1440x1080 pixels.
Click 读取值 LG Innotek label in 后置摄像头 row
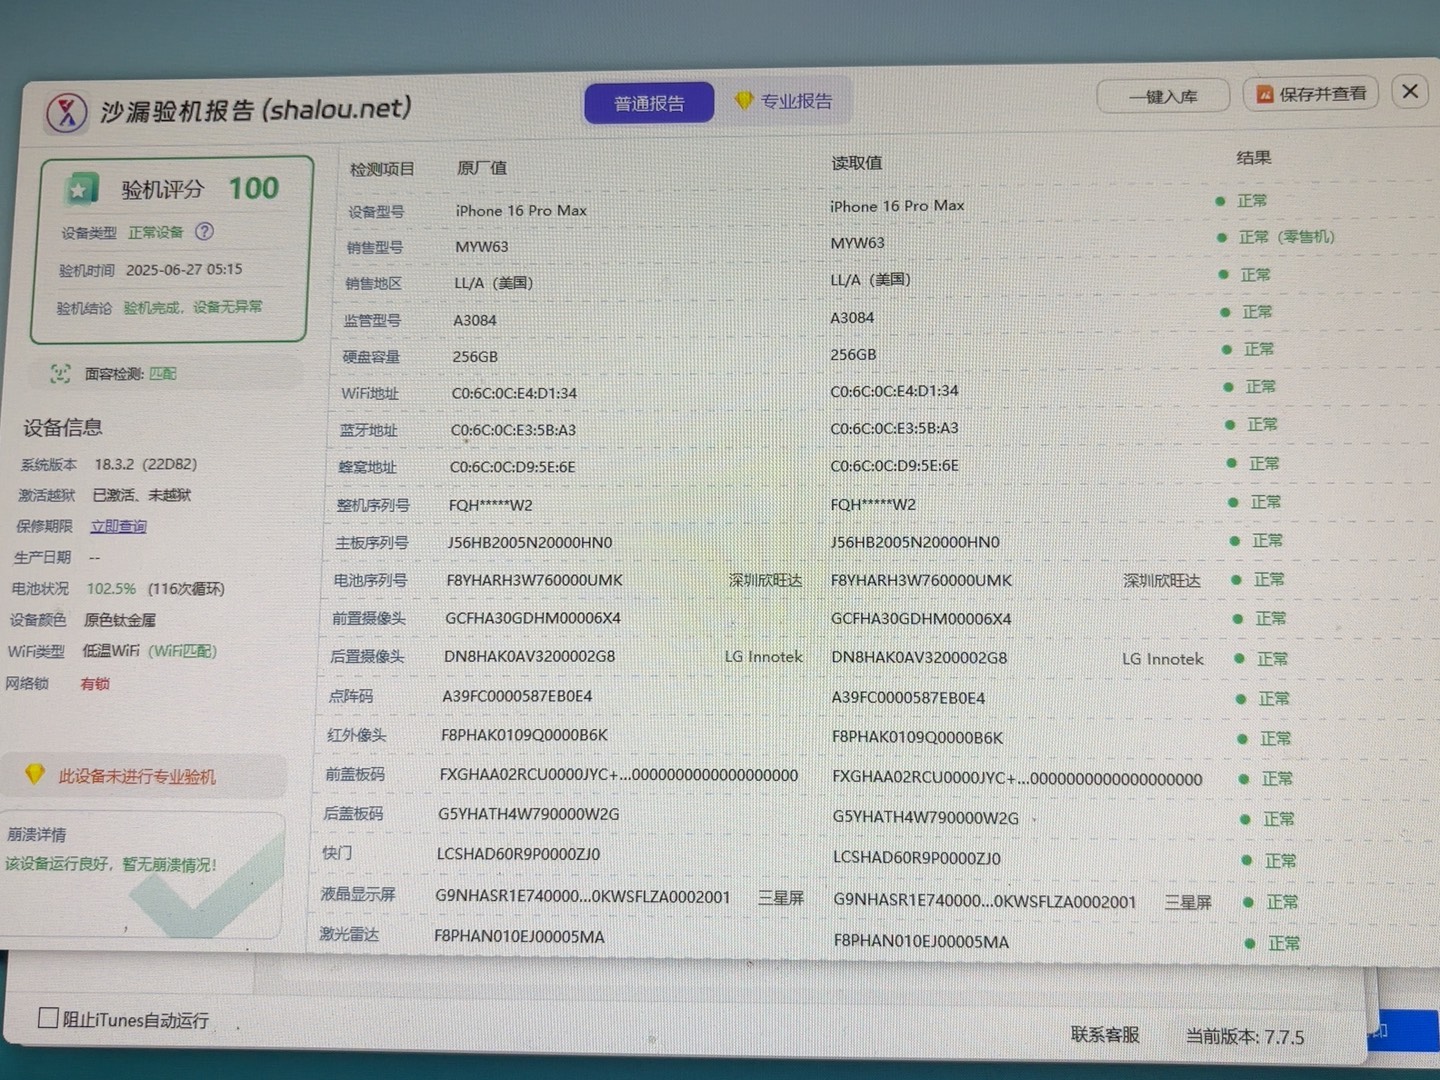click(1162, 659)
